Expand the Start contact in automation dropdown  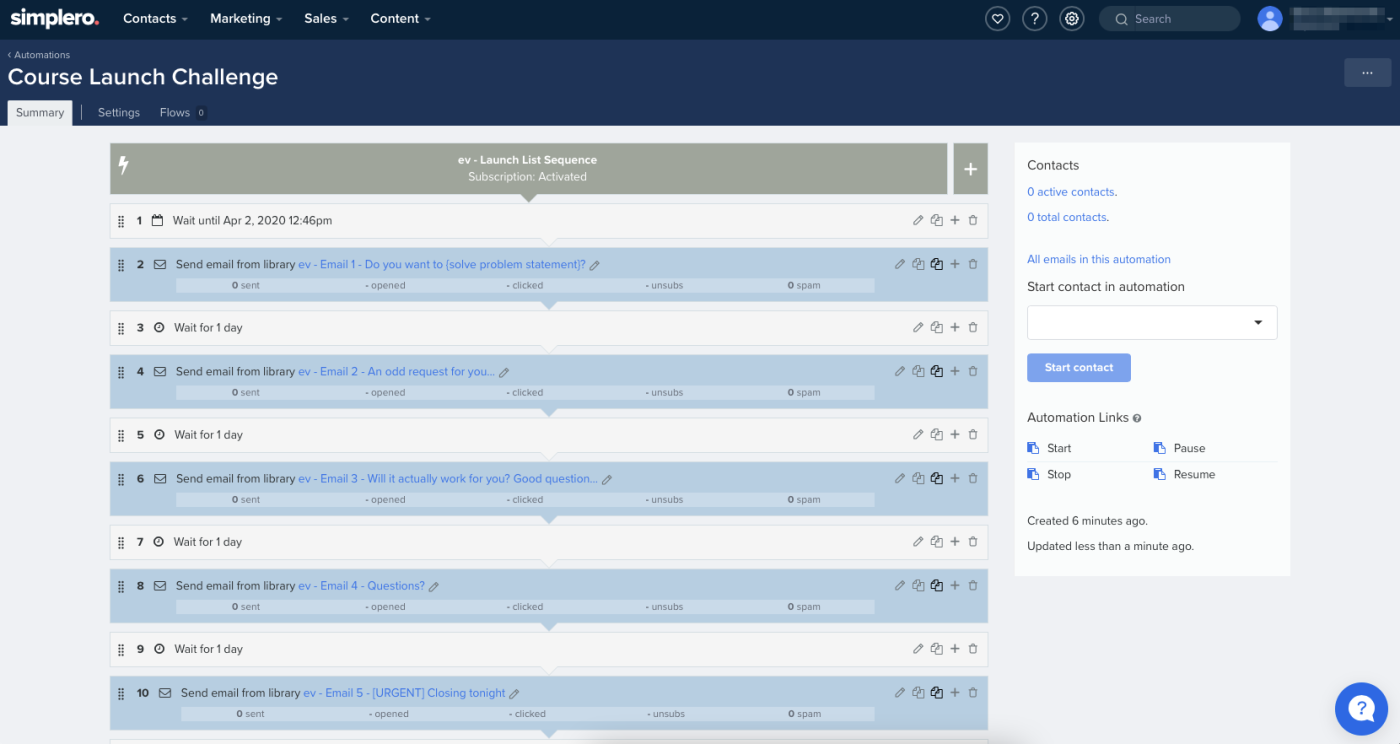pyautogui.click(x=1152, y=323)
